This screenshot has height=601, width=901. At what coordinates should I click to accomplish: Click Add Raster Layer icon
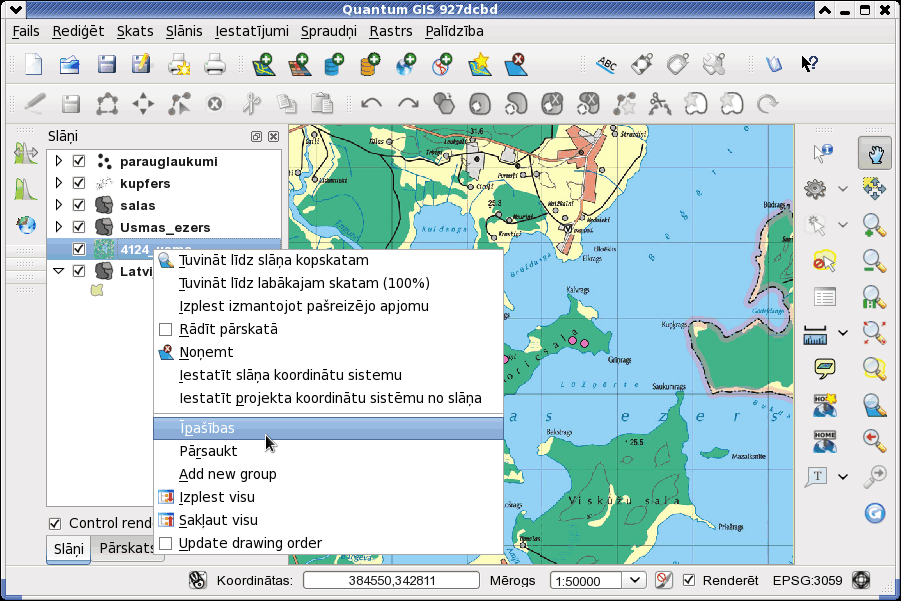pyautogui.click(x=299, y=64)
